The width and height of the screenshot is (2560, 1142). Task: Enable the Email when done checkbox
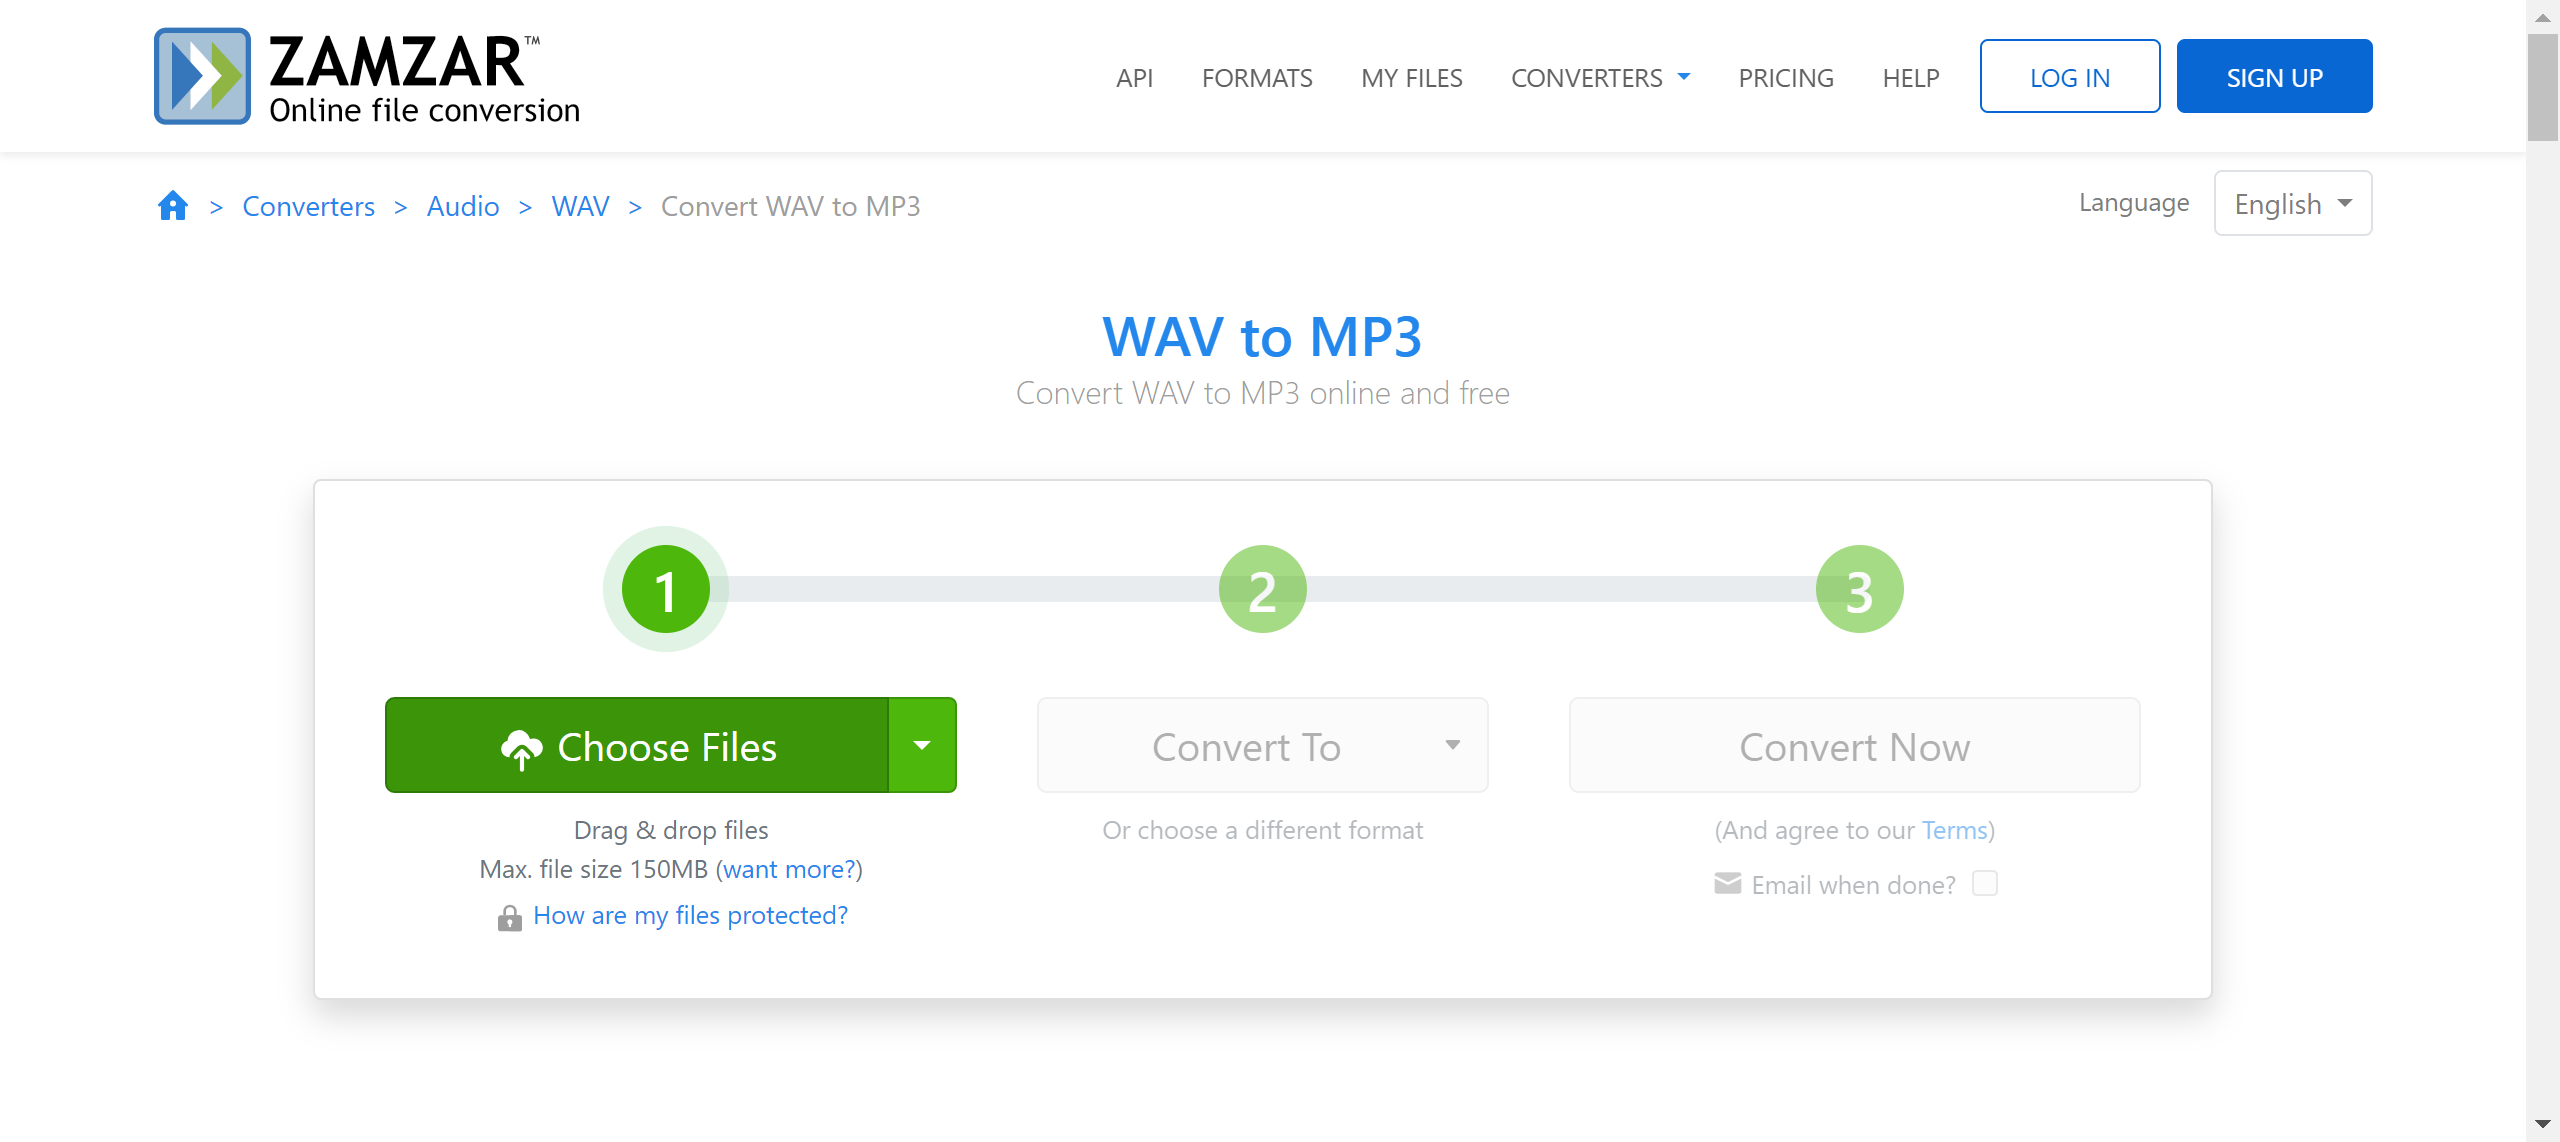[x=1985, y=884]
